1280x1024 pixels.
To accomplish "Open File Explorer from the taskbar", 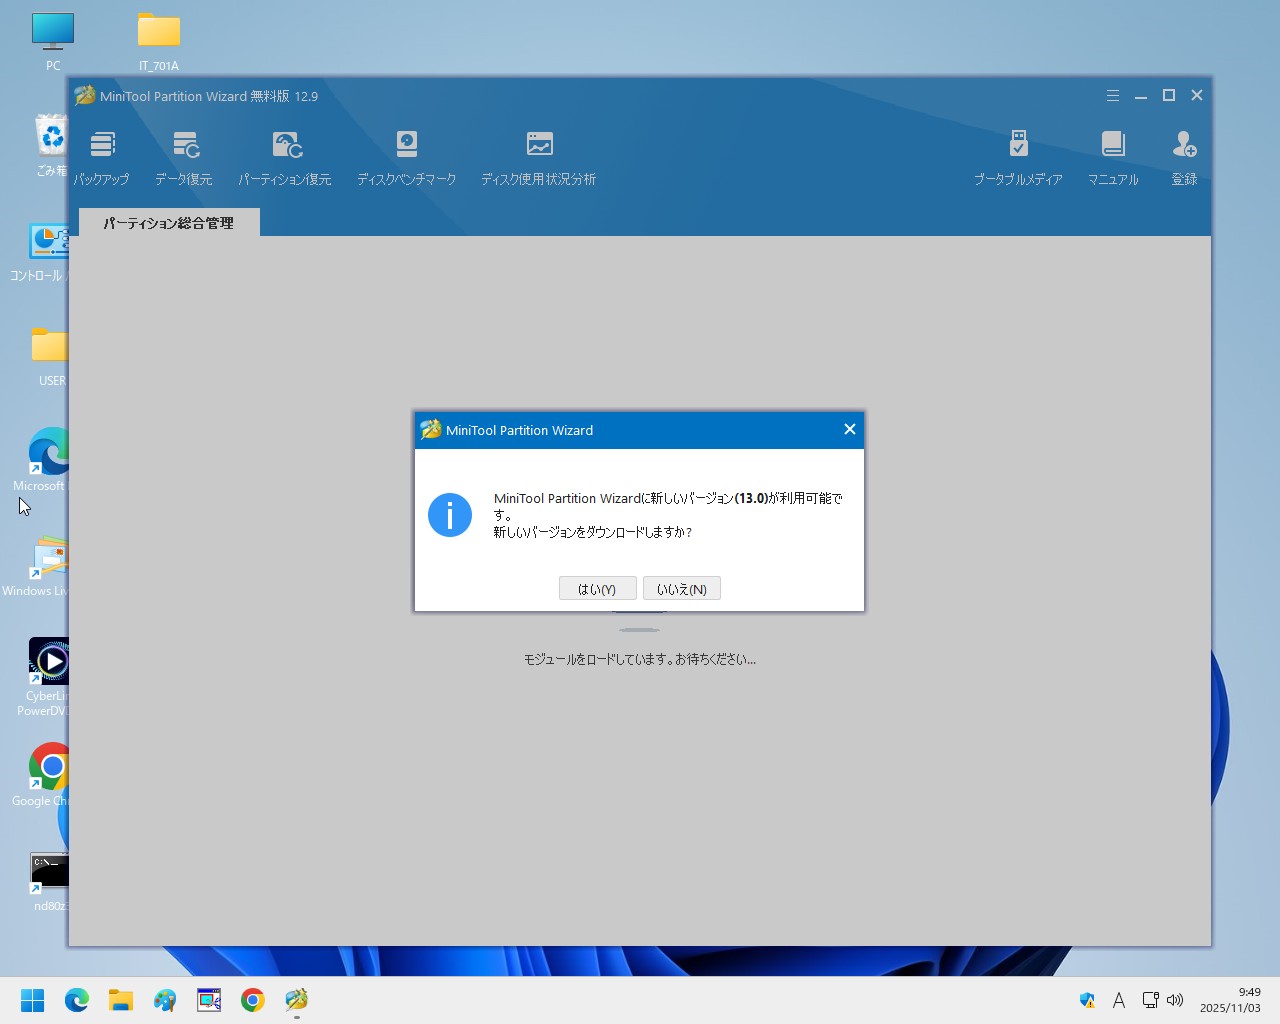I will [x=121, y=1000].
